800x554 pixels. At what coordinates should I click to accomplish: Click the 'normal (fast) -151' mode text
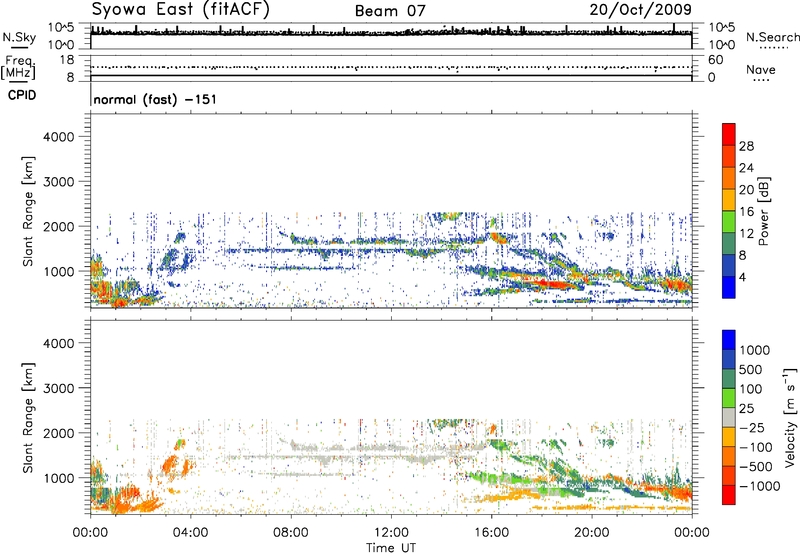pos(155,99)
